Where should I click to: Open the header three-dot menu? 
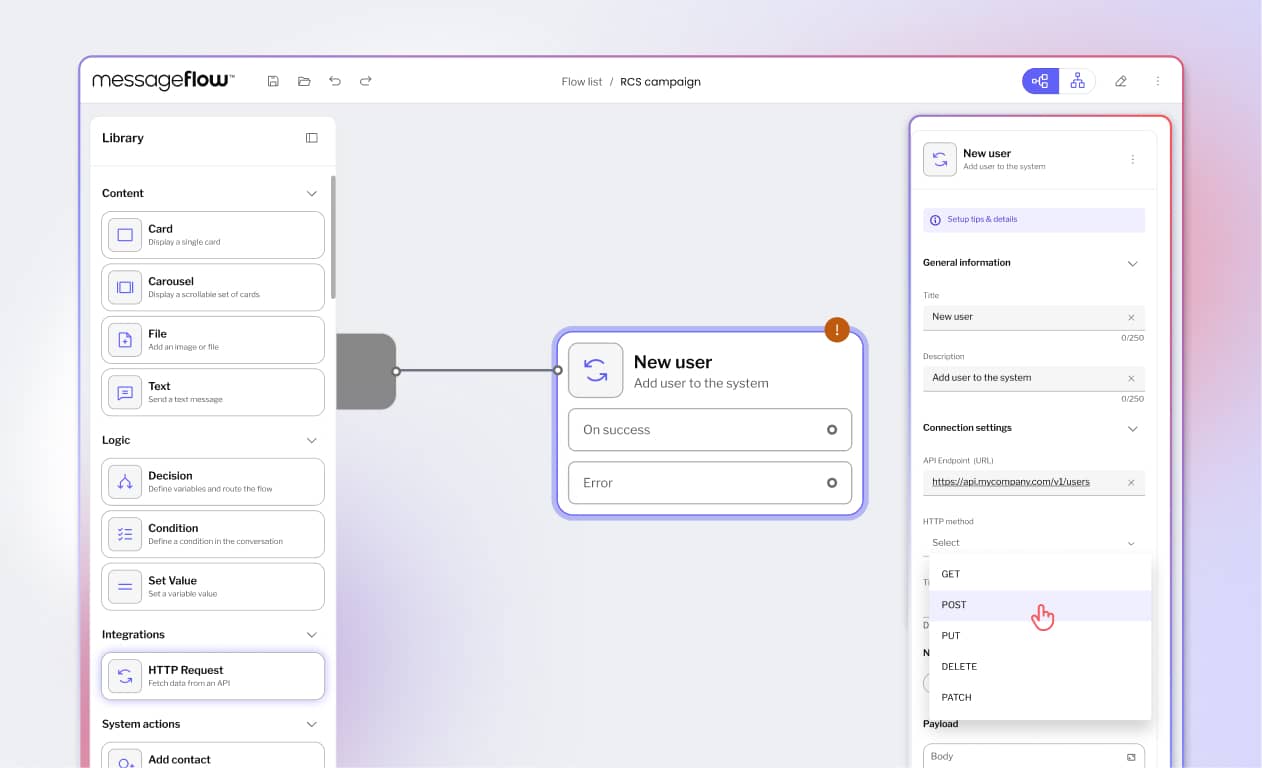pos(1158,81)
